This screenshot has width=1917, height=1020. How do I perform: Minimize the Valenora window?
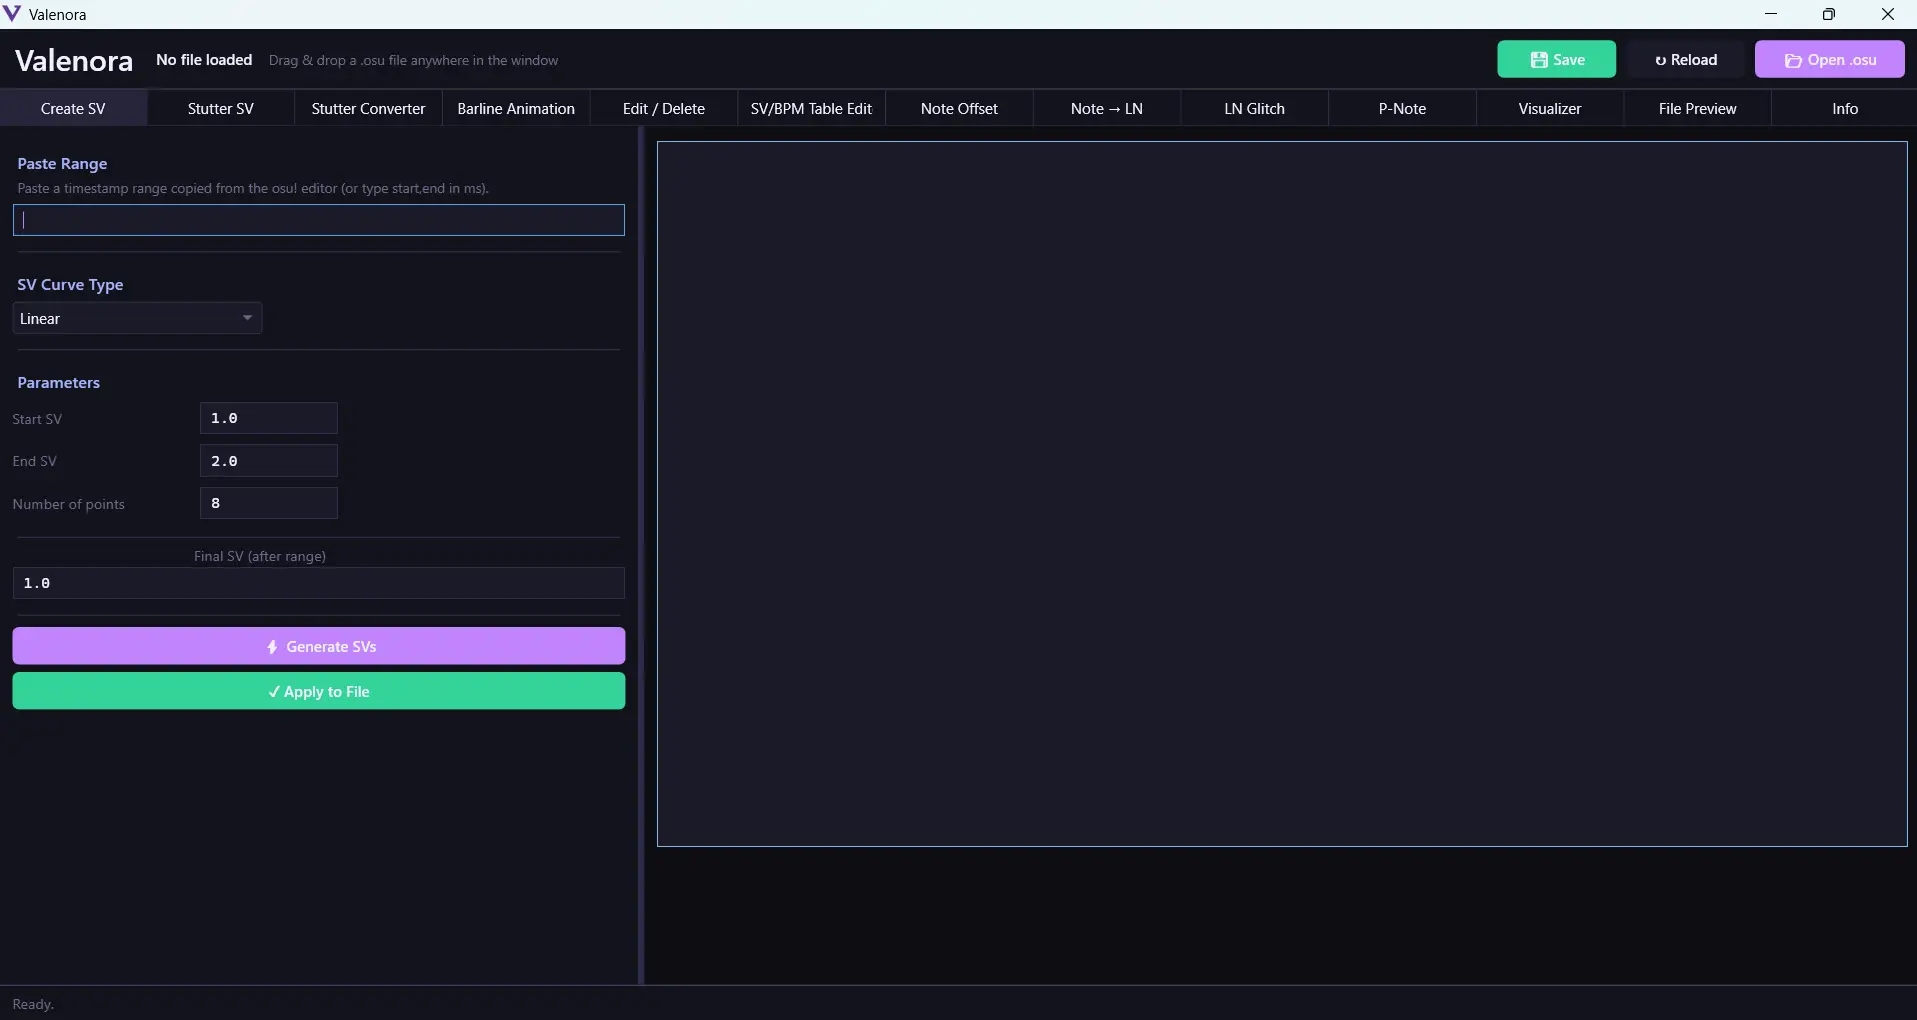click(1771, 14)
